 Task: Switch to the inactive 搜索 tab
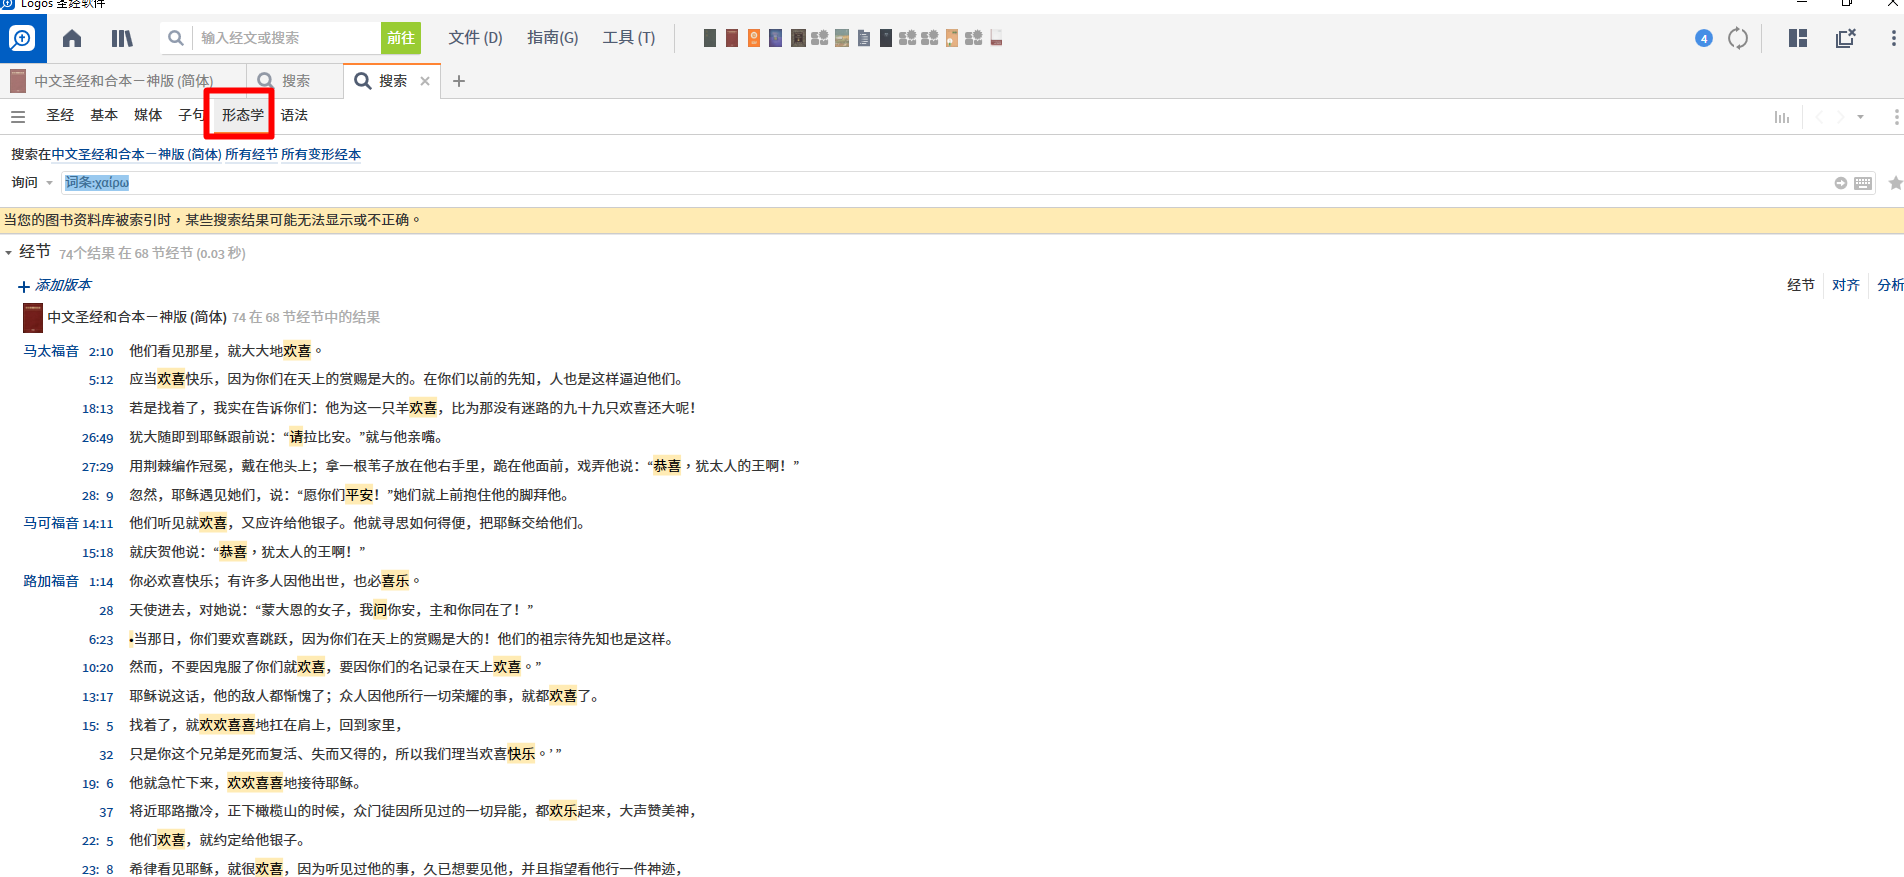[x=294, y=81]
